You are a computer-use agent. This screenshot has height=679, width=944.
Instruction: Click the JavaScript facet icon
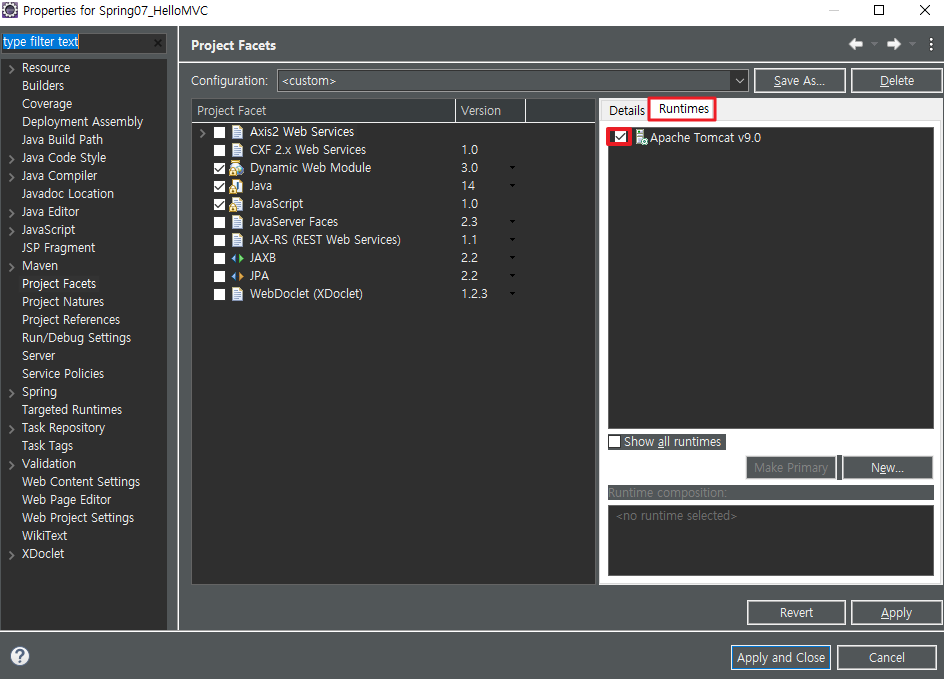pyautogui.click(x=237, y=204)
